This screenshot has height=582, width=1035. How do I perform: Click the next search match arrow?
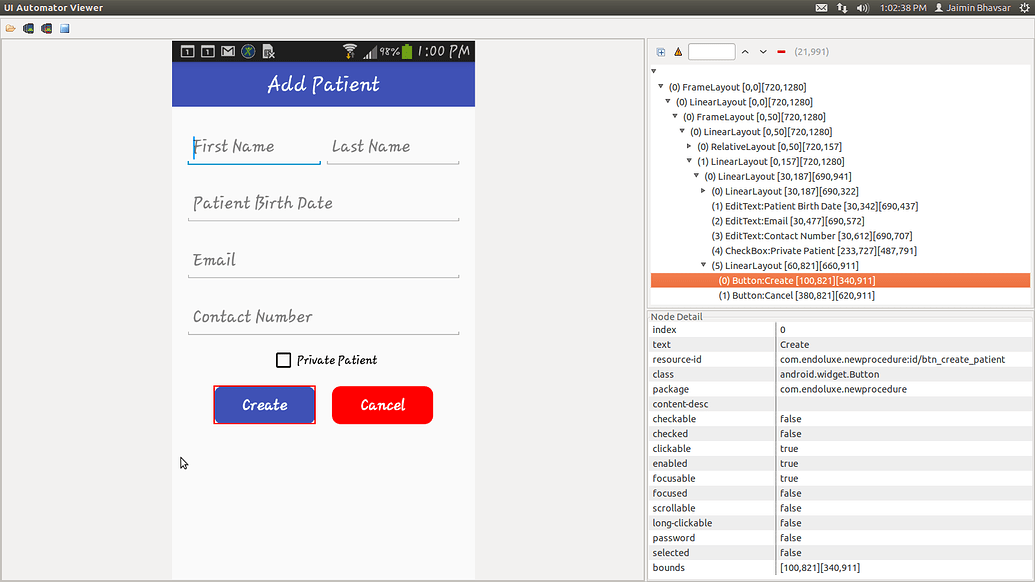tap(761, 51)
